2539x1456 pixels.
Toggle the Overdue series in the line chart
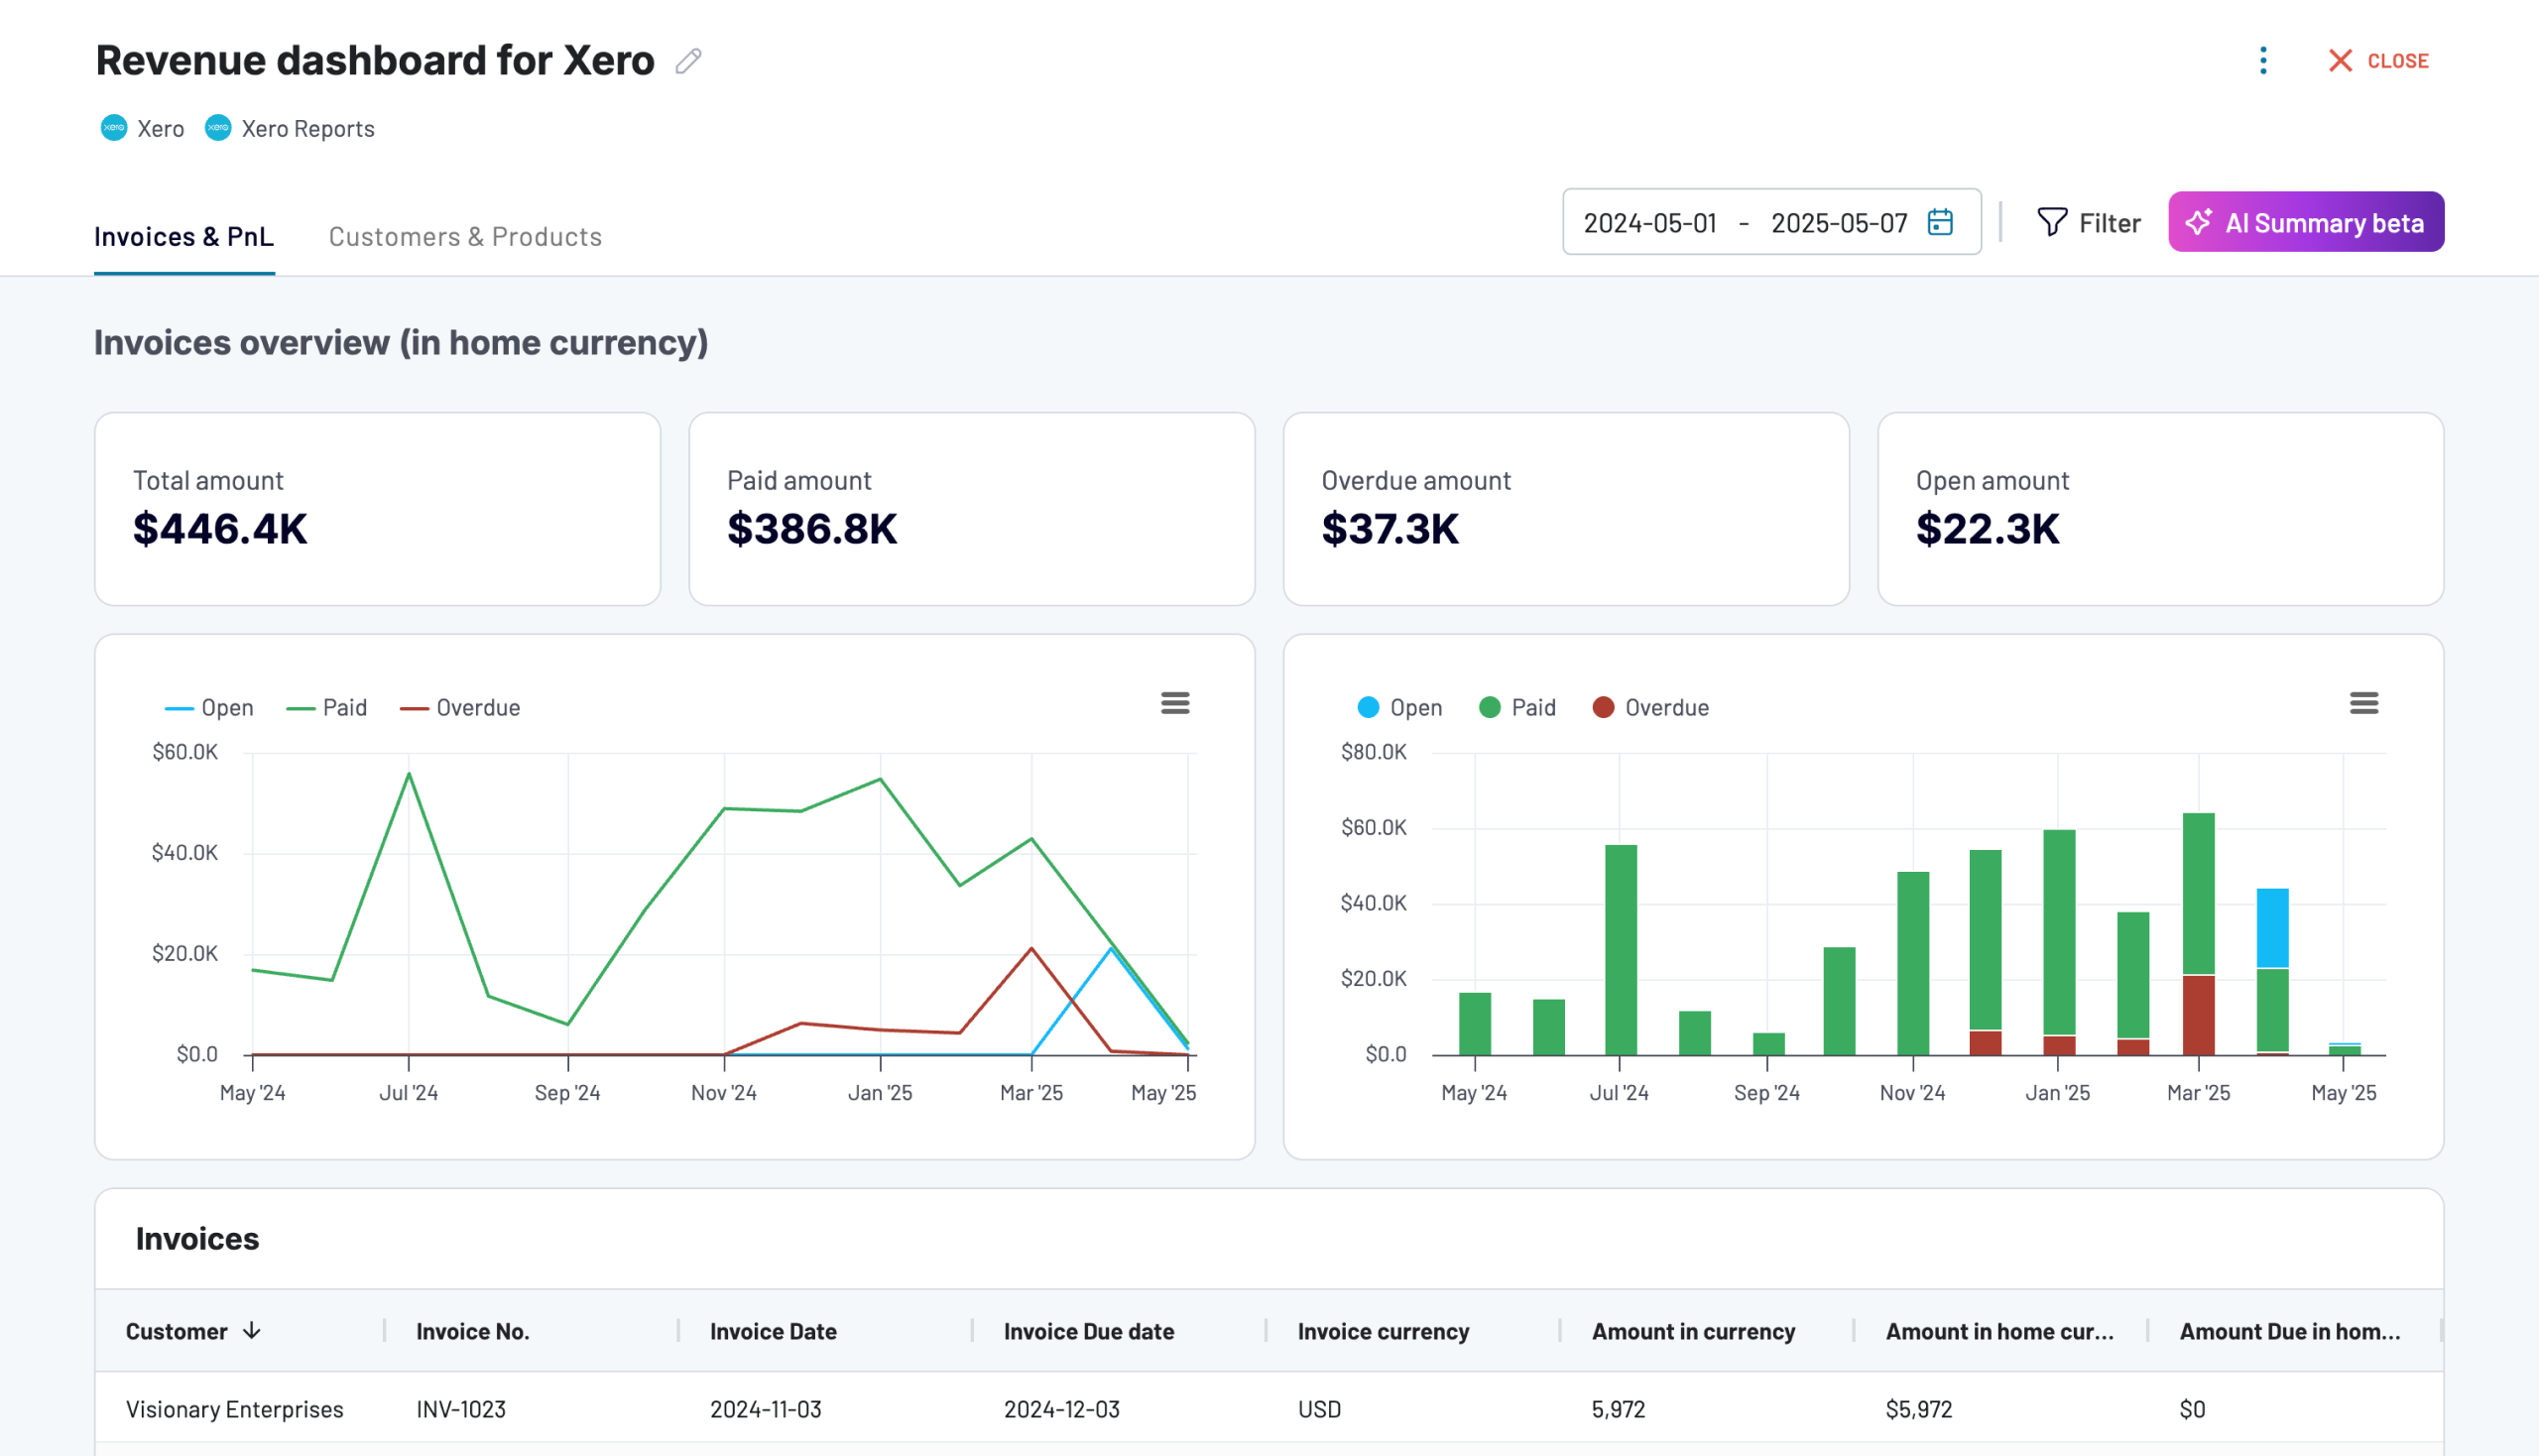[460, 707]
